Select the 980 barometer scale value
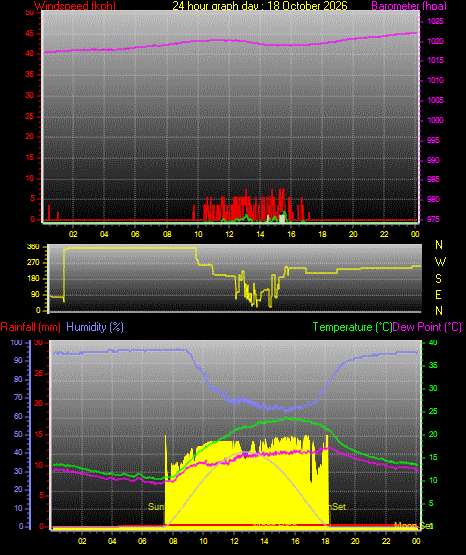This screenshot has height=555, width=466. 433,199
